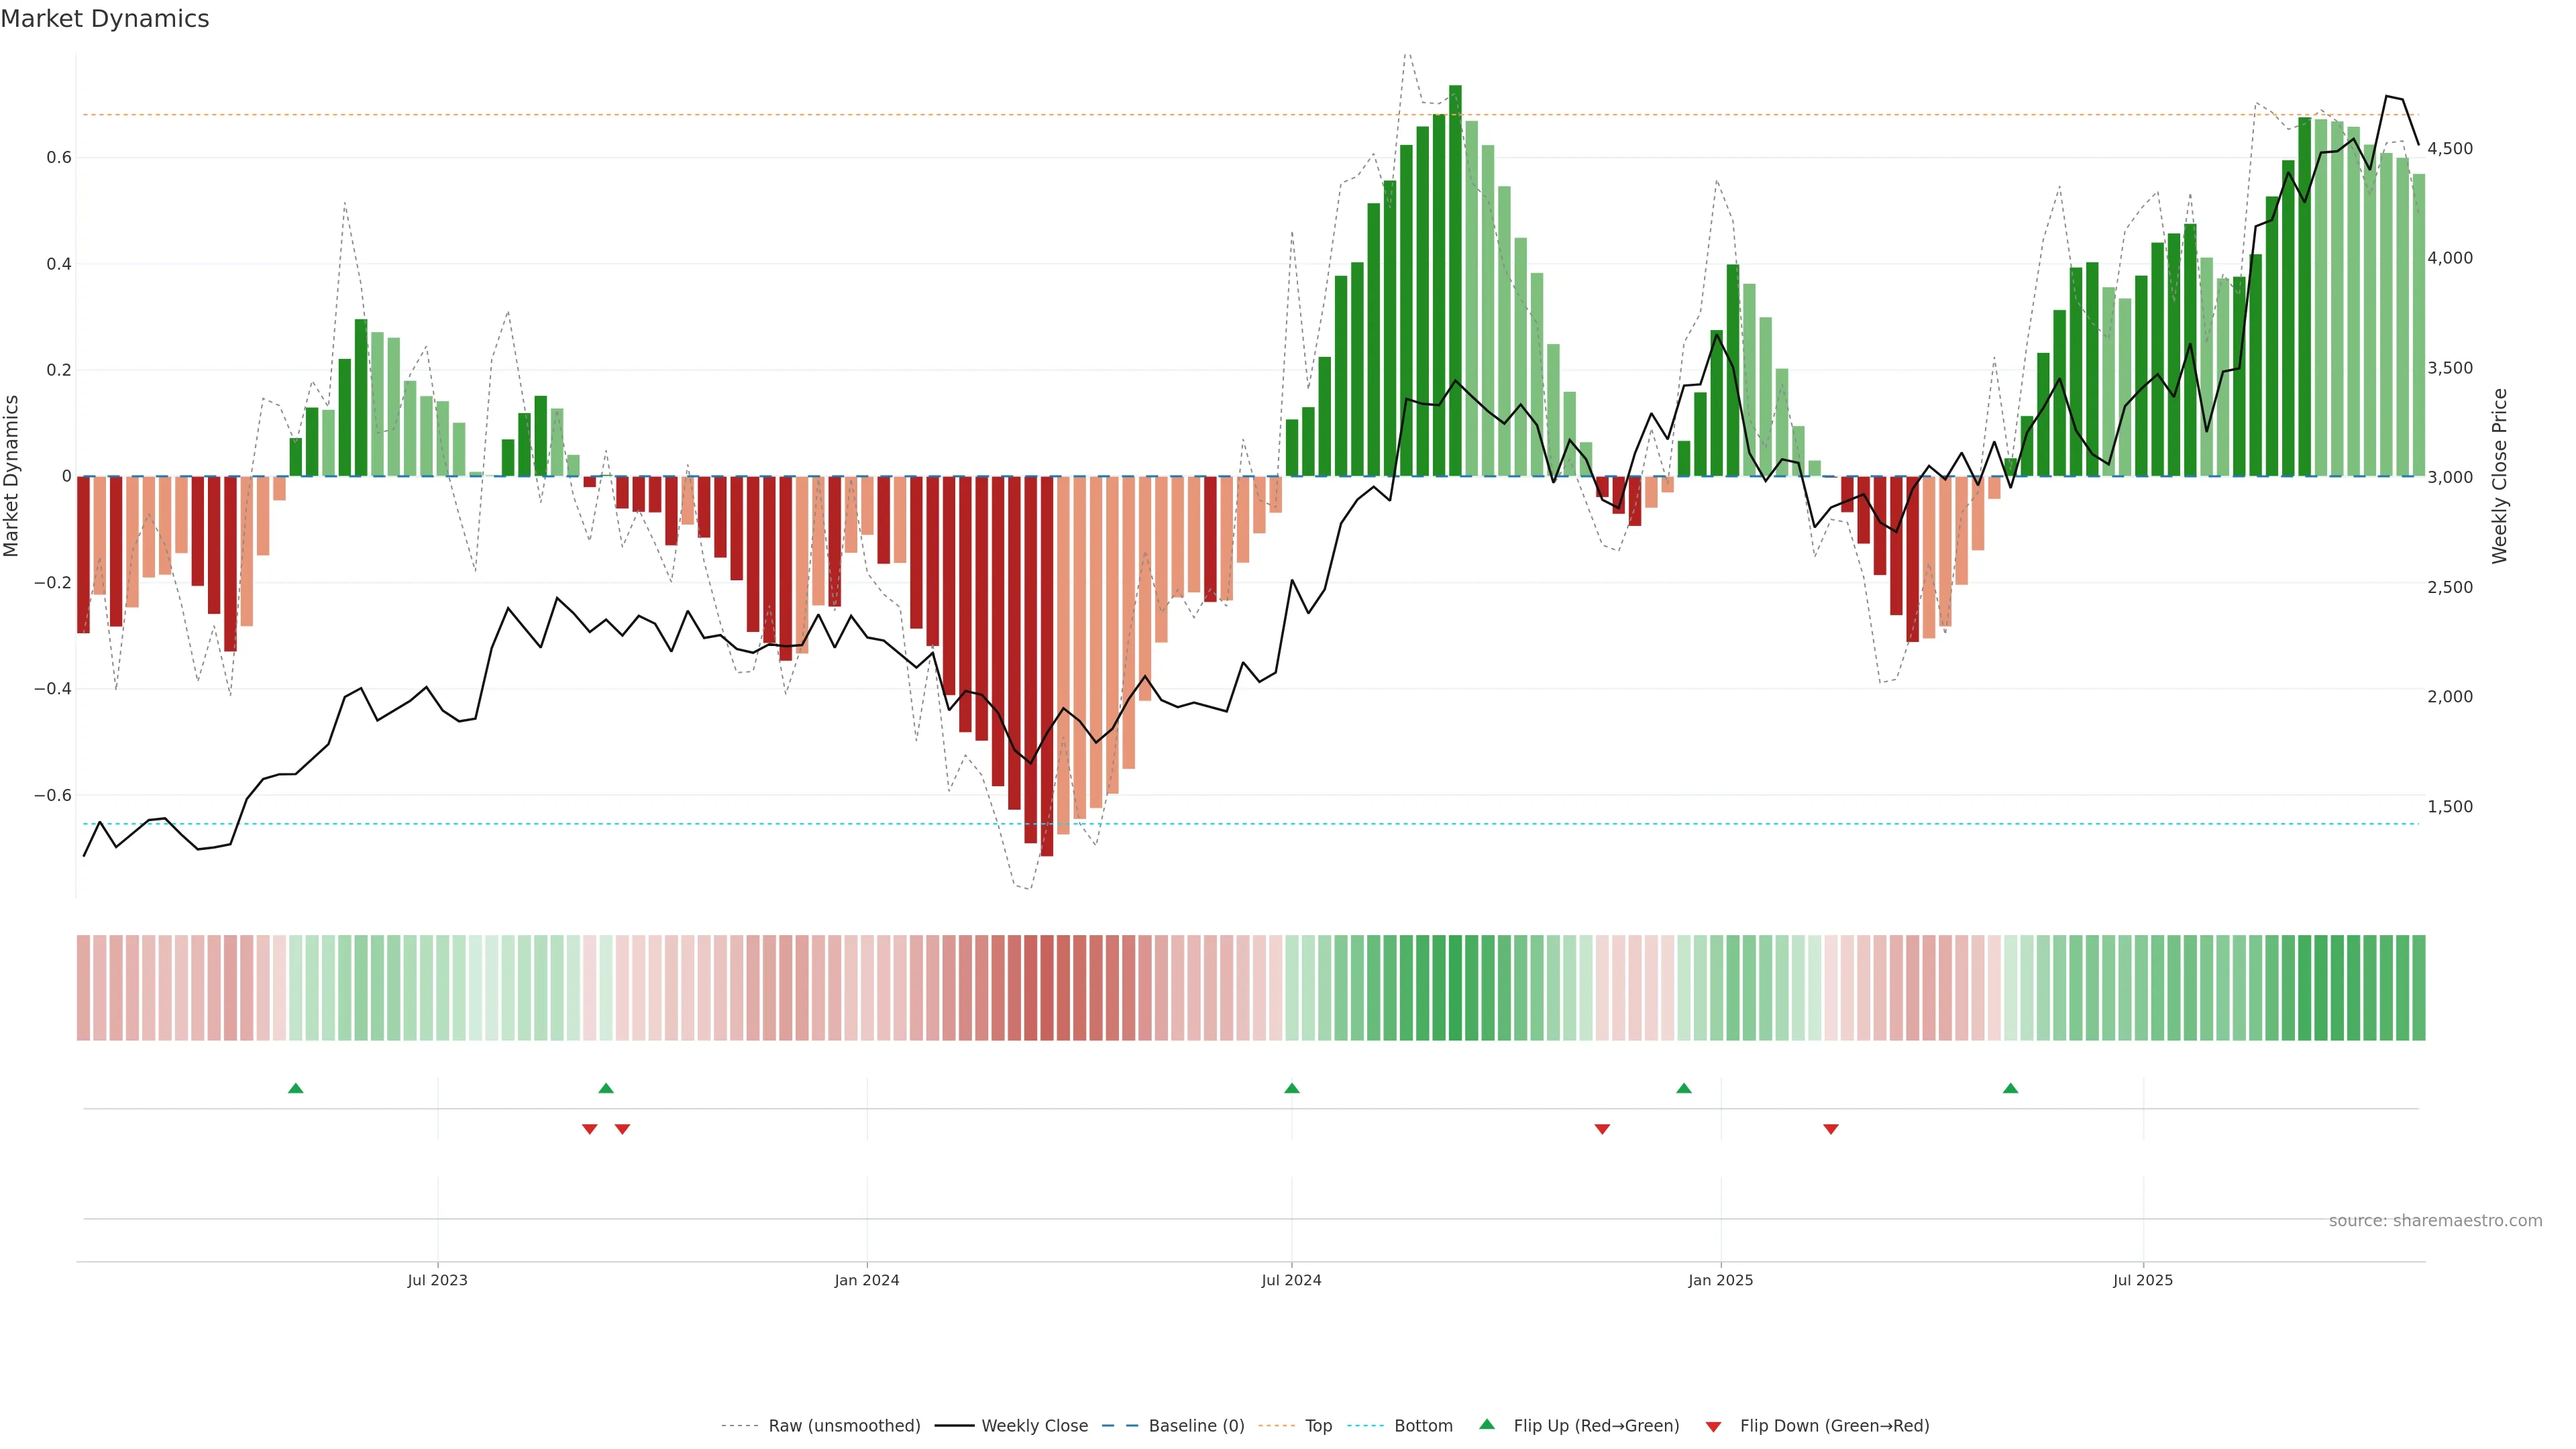Click the first red flip-down triangle marker
Screen dimensions: 2576x1449
point(589,1129)
